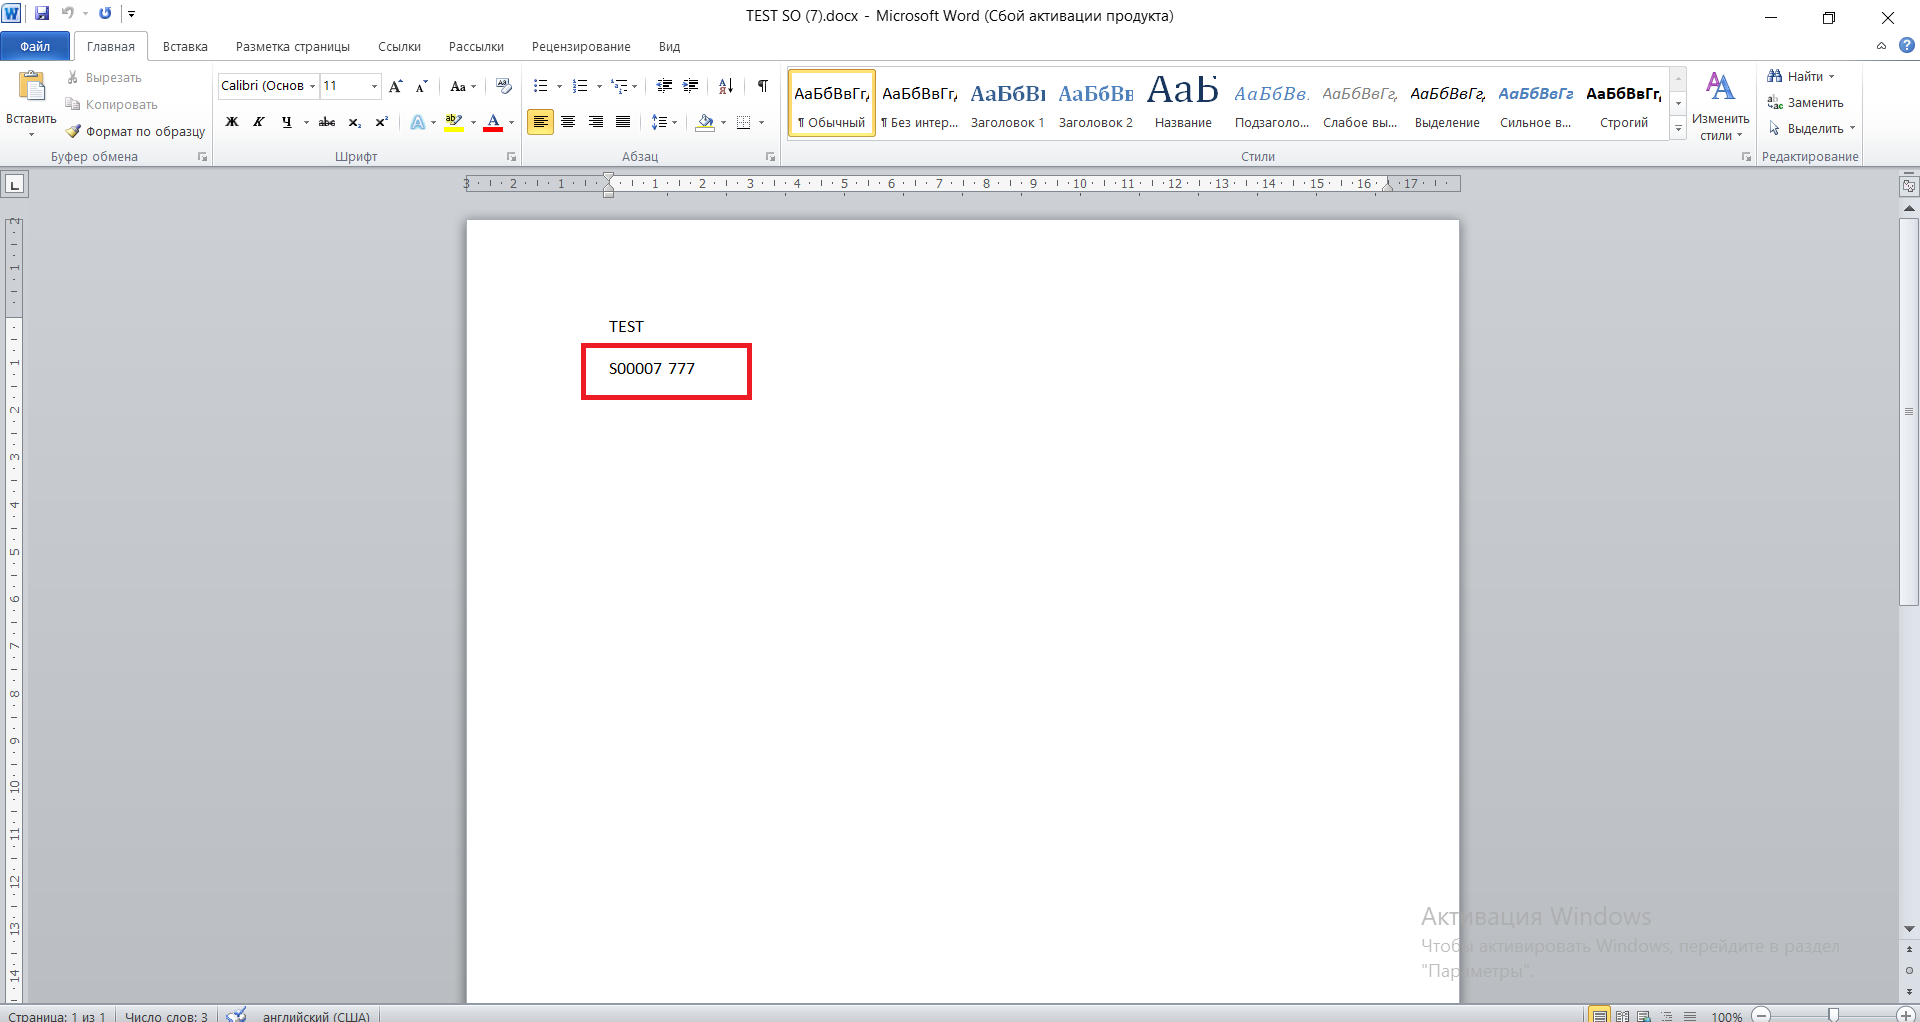The height and width of the screenshot is (1022, 1920).
Task: Click the ruler tab selector icon
Action: pos(15,184)
